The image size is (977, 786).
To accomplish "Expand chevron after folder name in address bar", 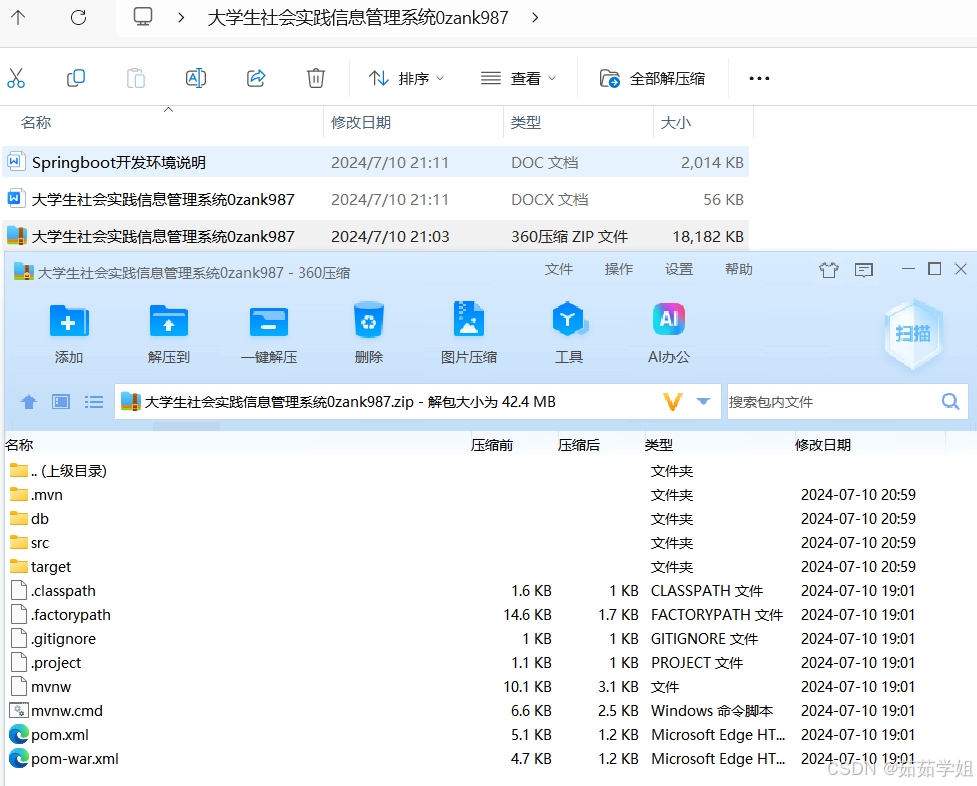I will [x=535, y=17].
